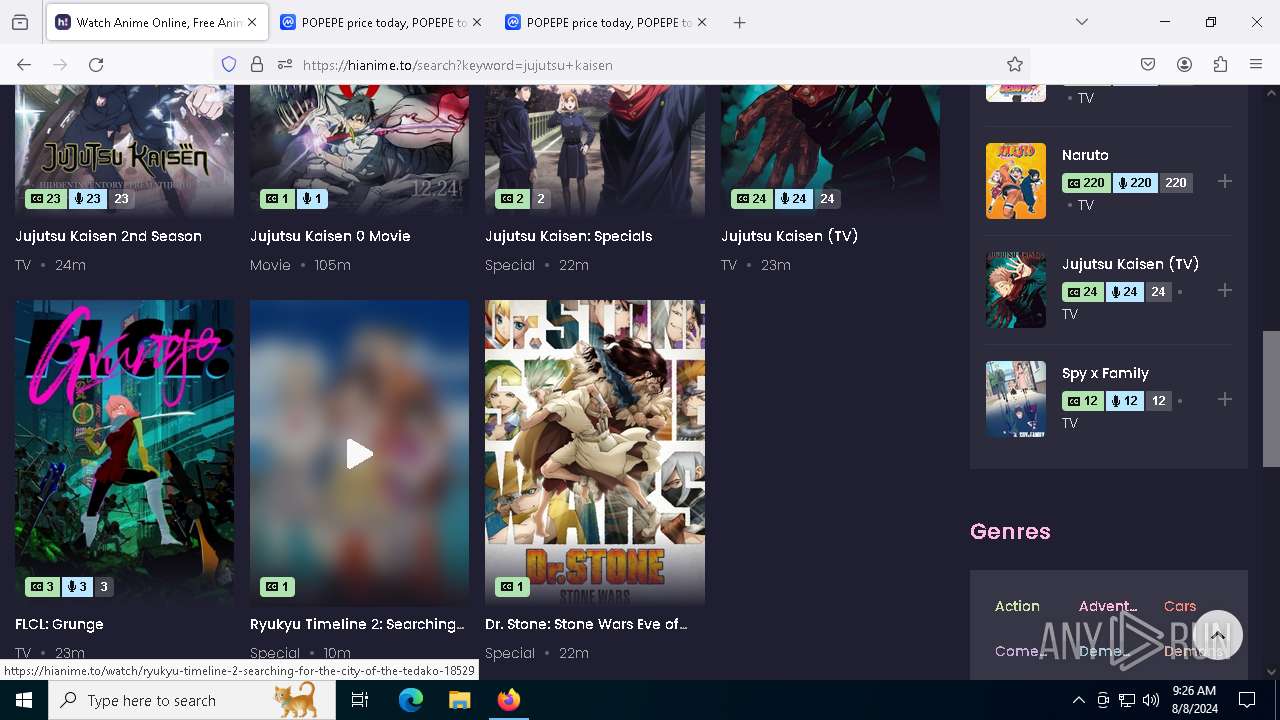This screenshot has width=1280, height=720.
Task: Click the Firefox taskbar icon
Action: pos(509,700)
